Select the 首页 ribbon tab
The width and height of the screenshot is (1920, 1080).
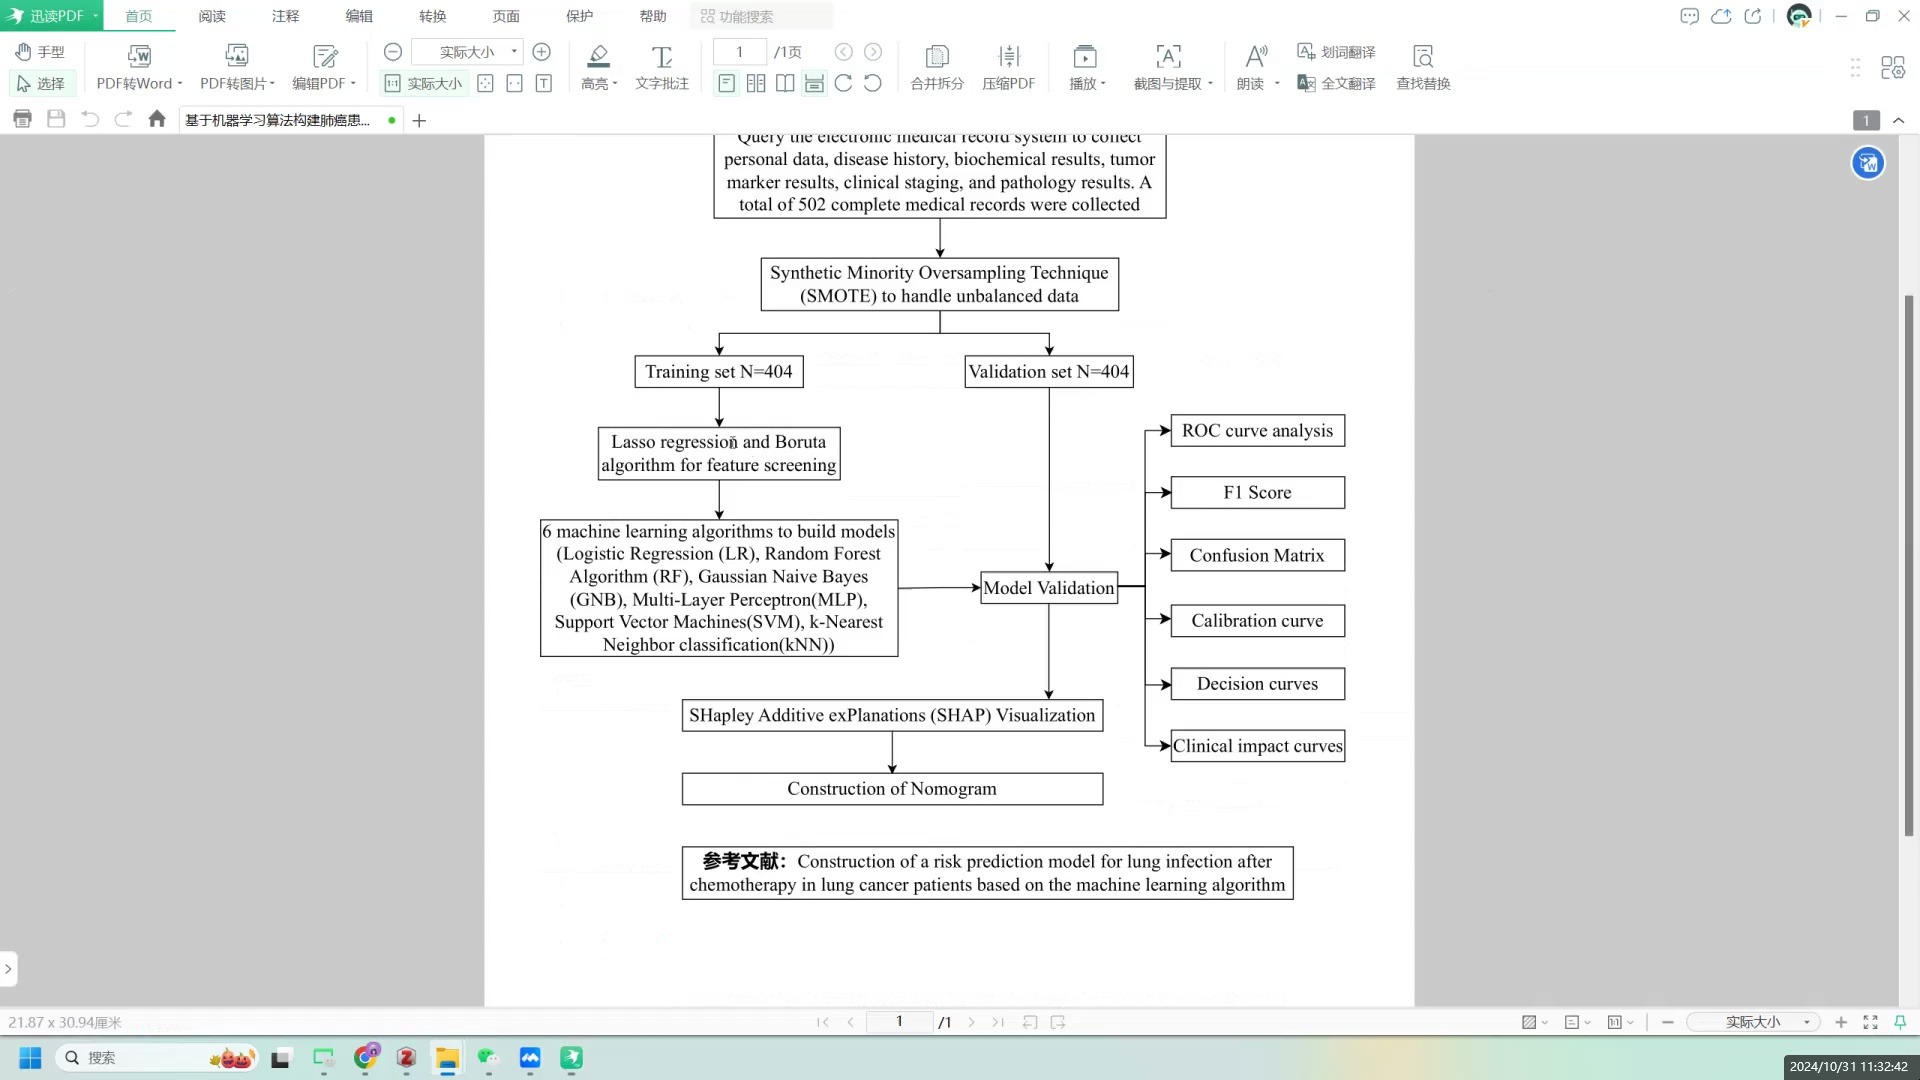tap(138, 16)
